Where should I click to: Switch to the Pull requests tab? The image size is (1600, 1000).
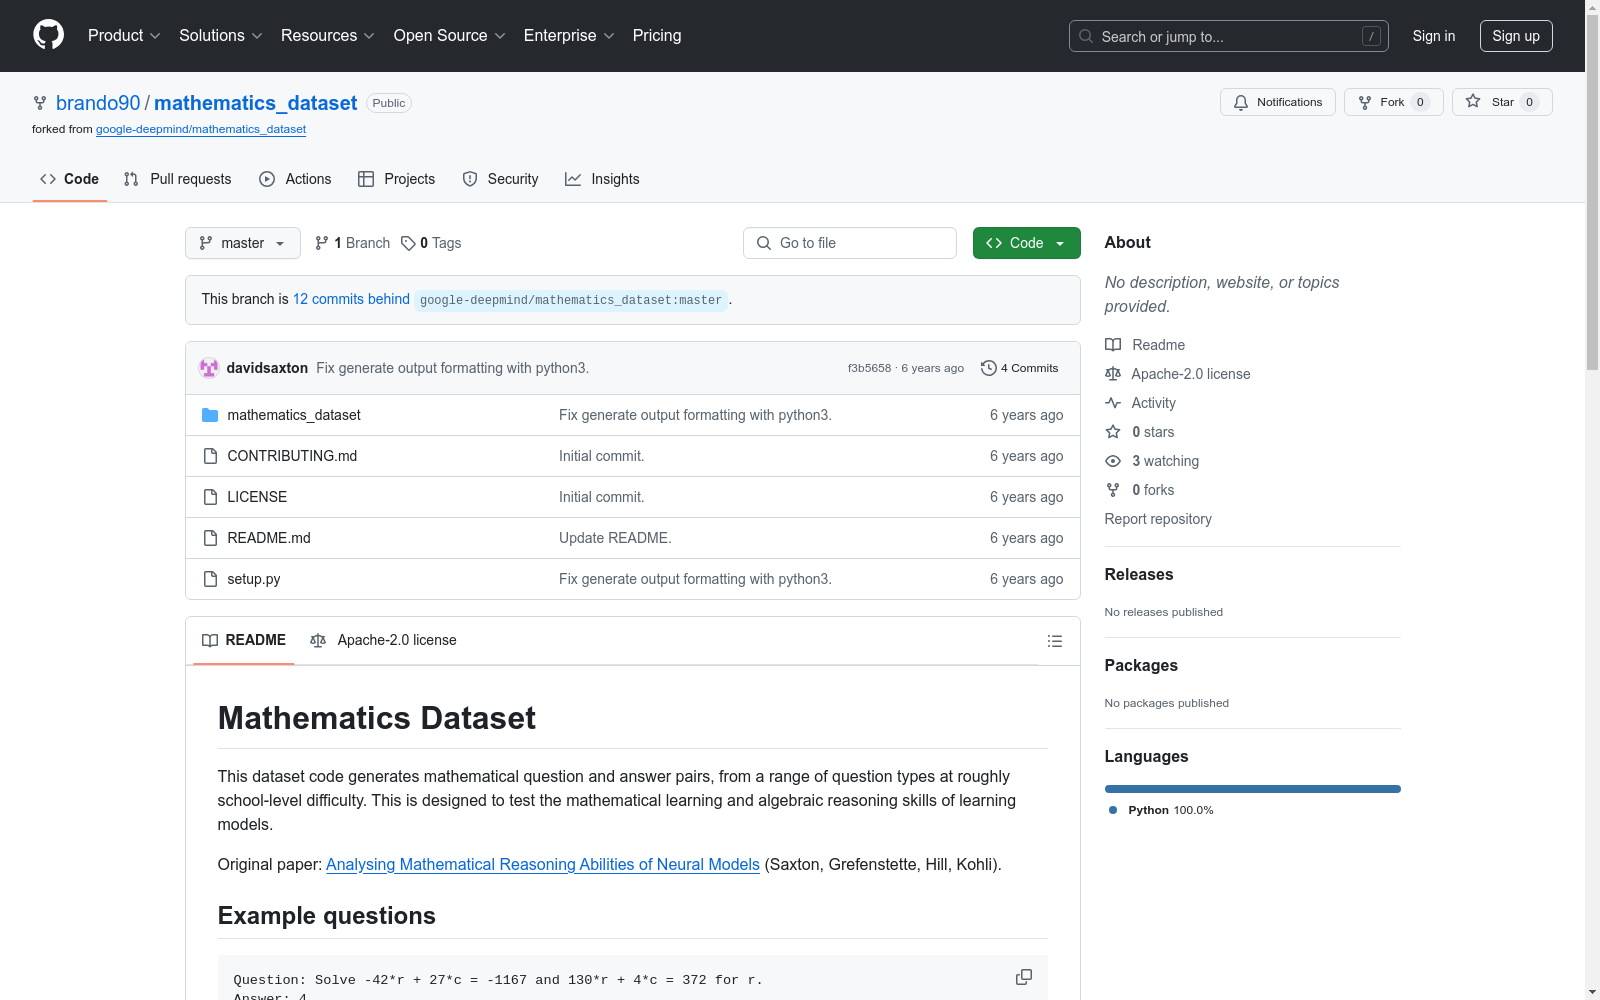tap(177, 179)
